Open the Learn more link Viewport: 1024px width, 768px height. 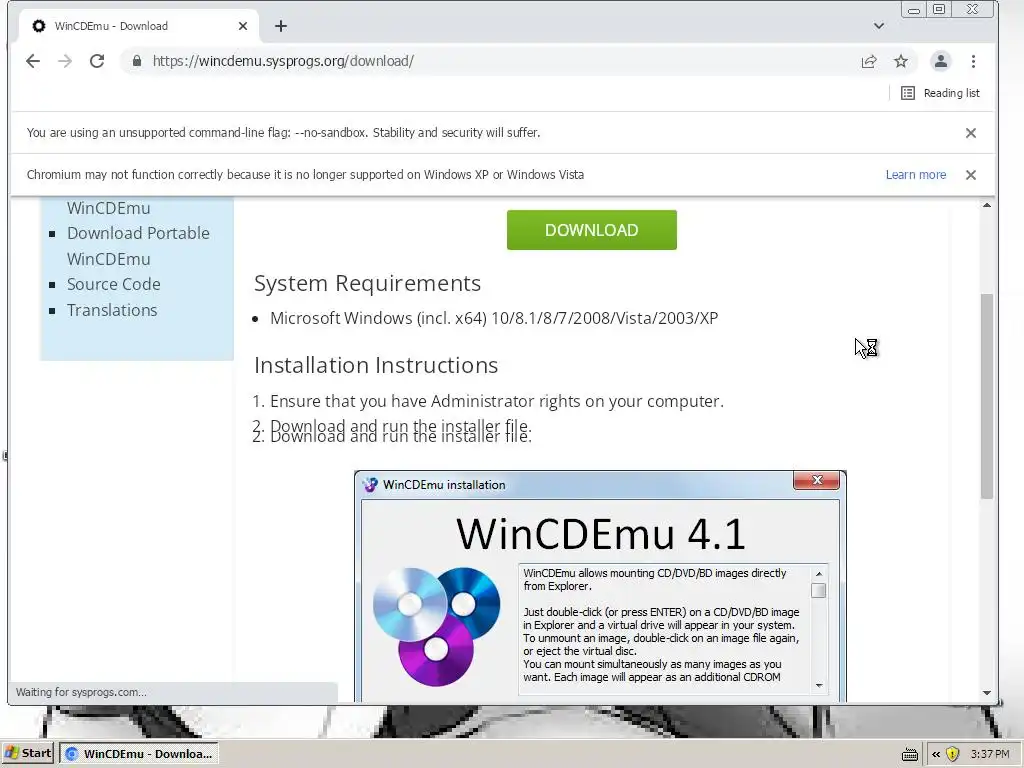(x=916, y=175)
